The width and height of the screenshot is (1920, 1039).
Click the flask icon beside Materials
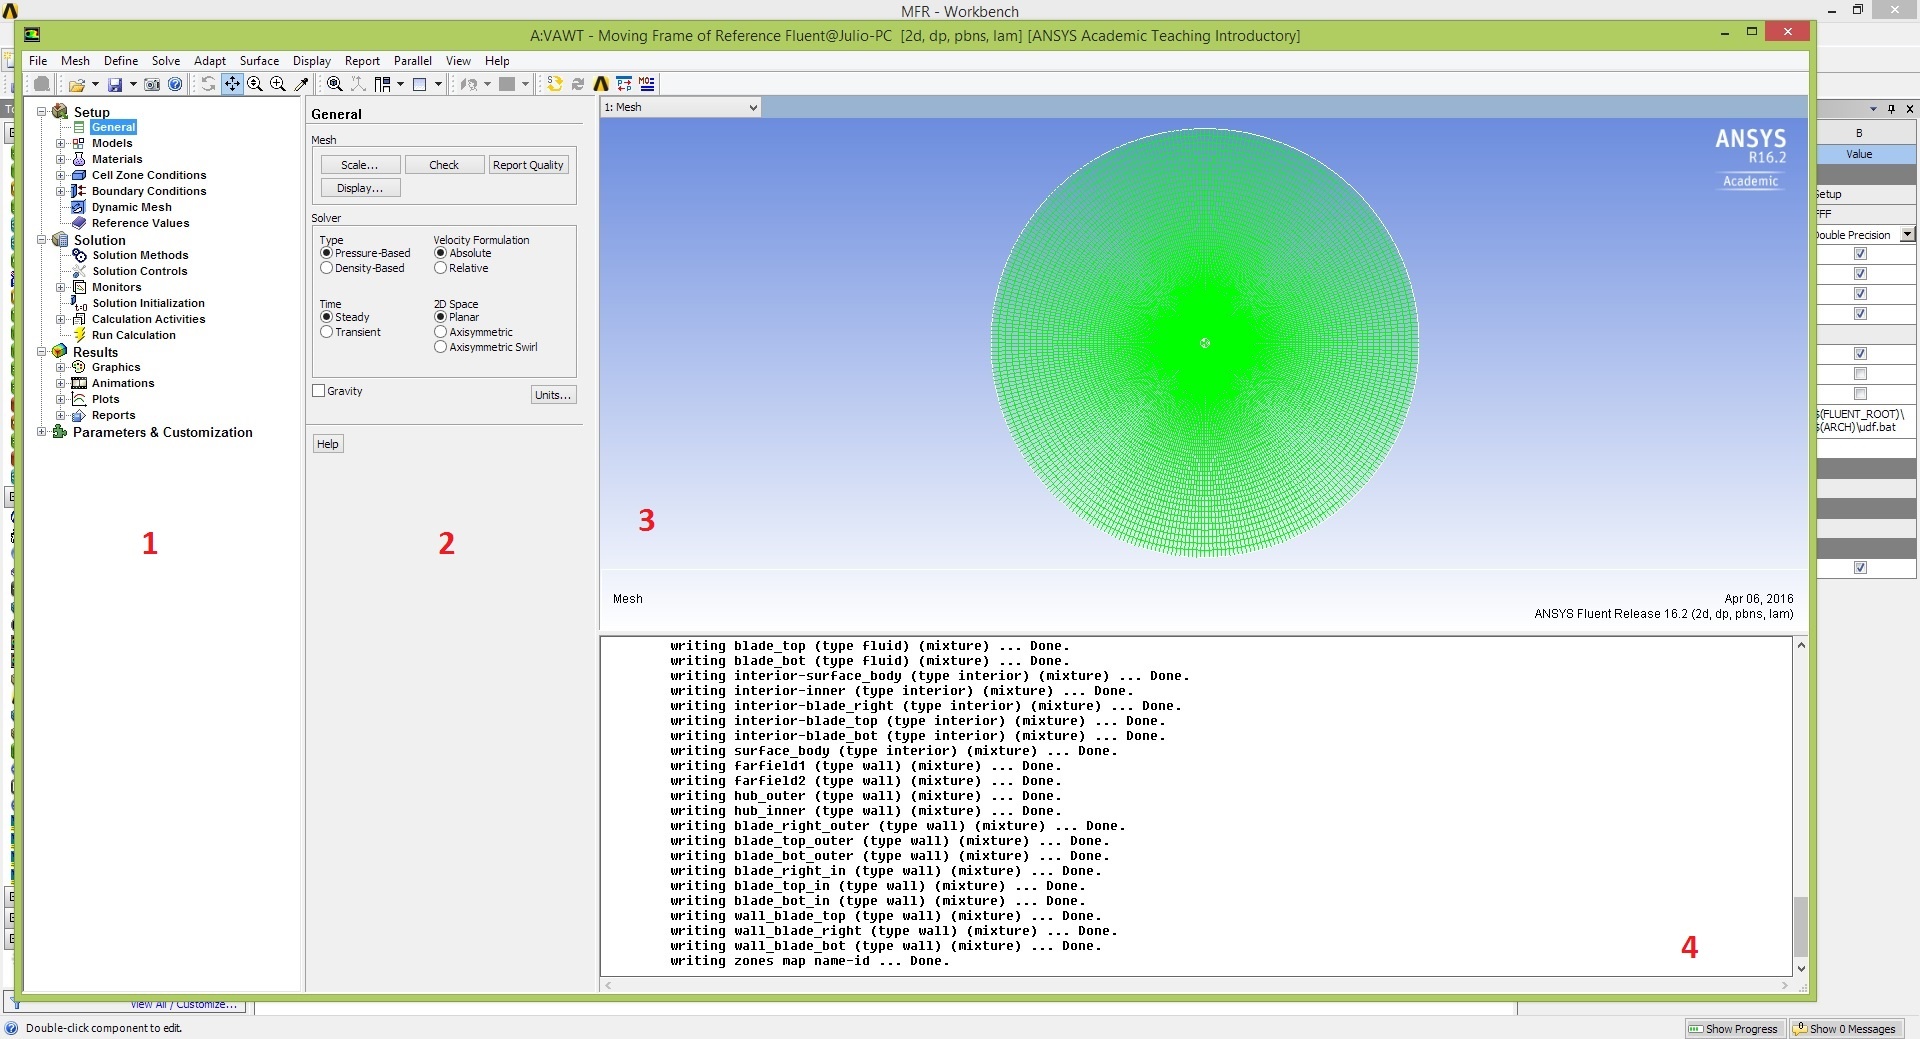point(79,159)
